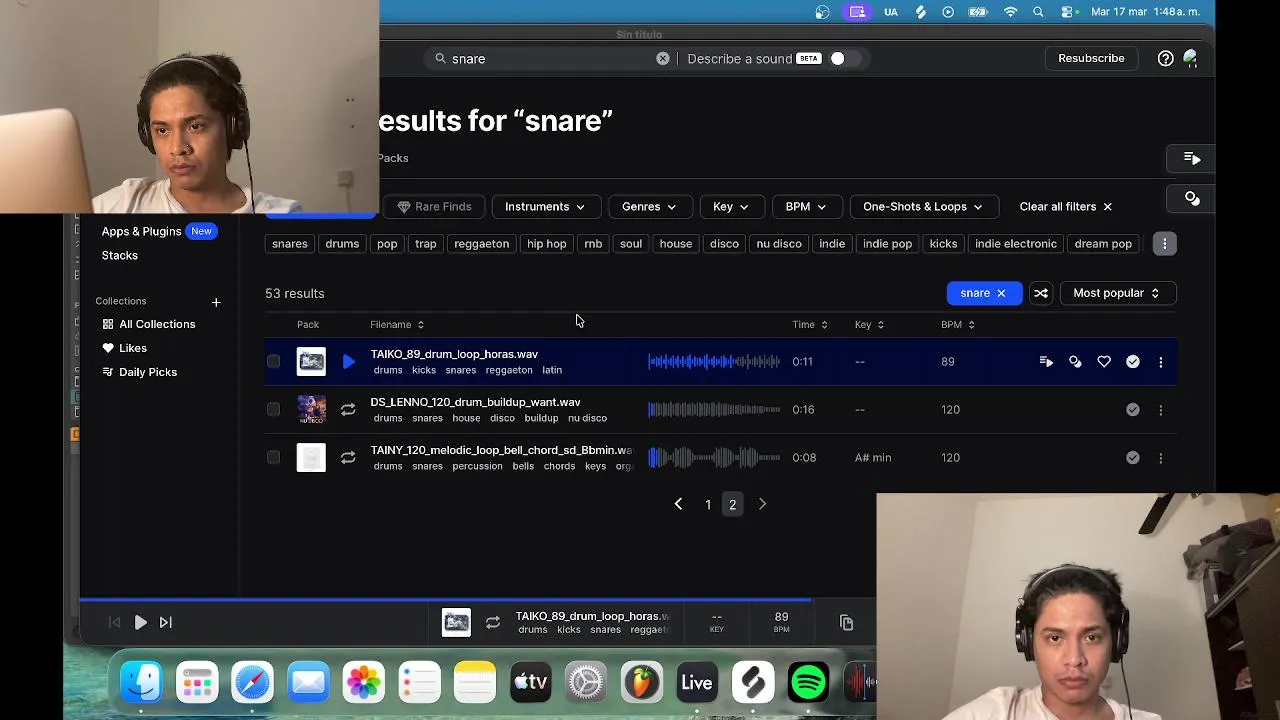Go to results page 1

(x=708, y=505)
